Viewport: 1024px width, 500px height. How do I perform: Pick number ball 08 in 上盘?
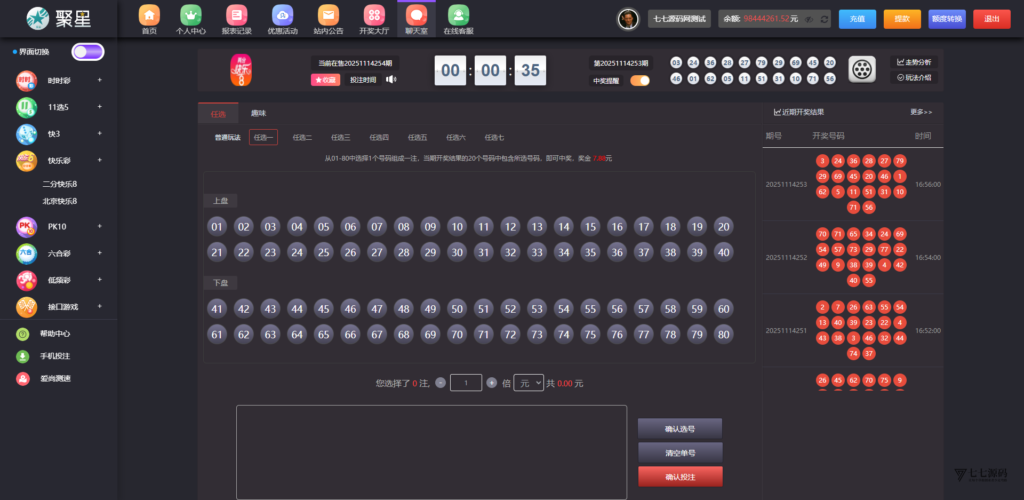click(404, 227)
